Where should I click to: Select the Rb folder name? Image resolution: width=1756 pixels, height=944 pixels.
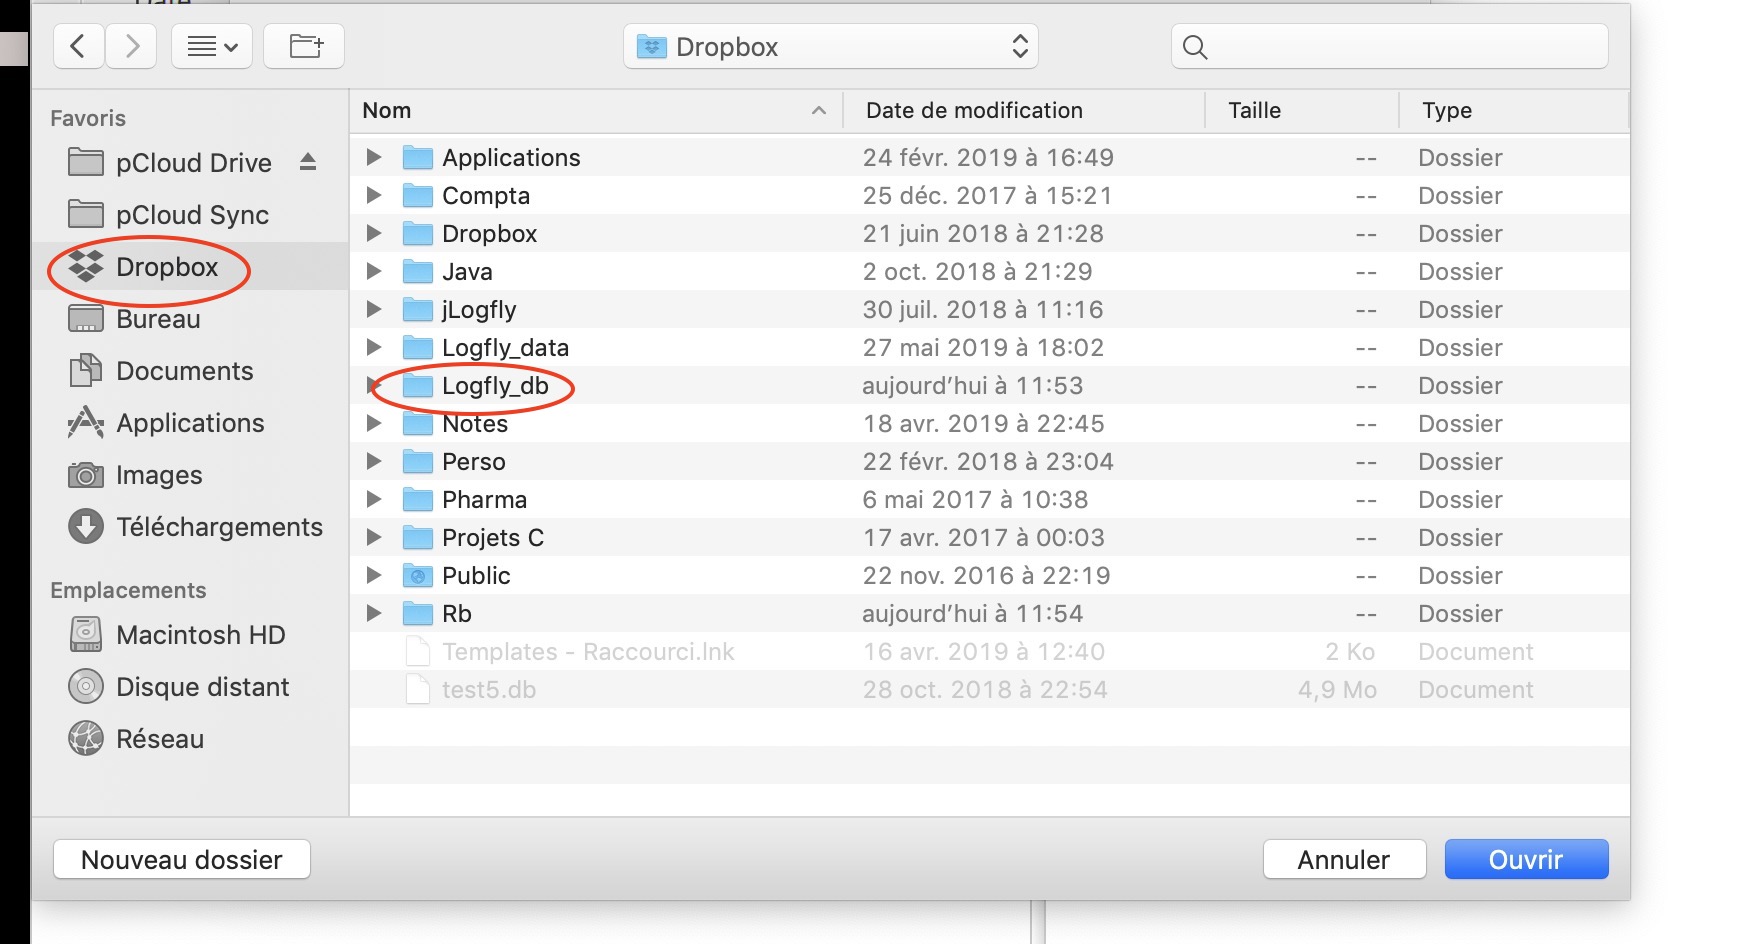pyautogui.click(x=457, y=613)
